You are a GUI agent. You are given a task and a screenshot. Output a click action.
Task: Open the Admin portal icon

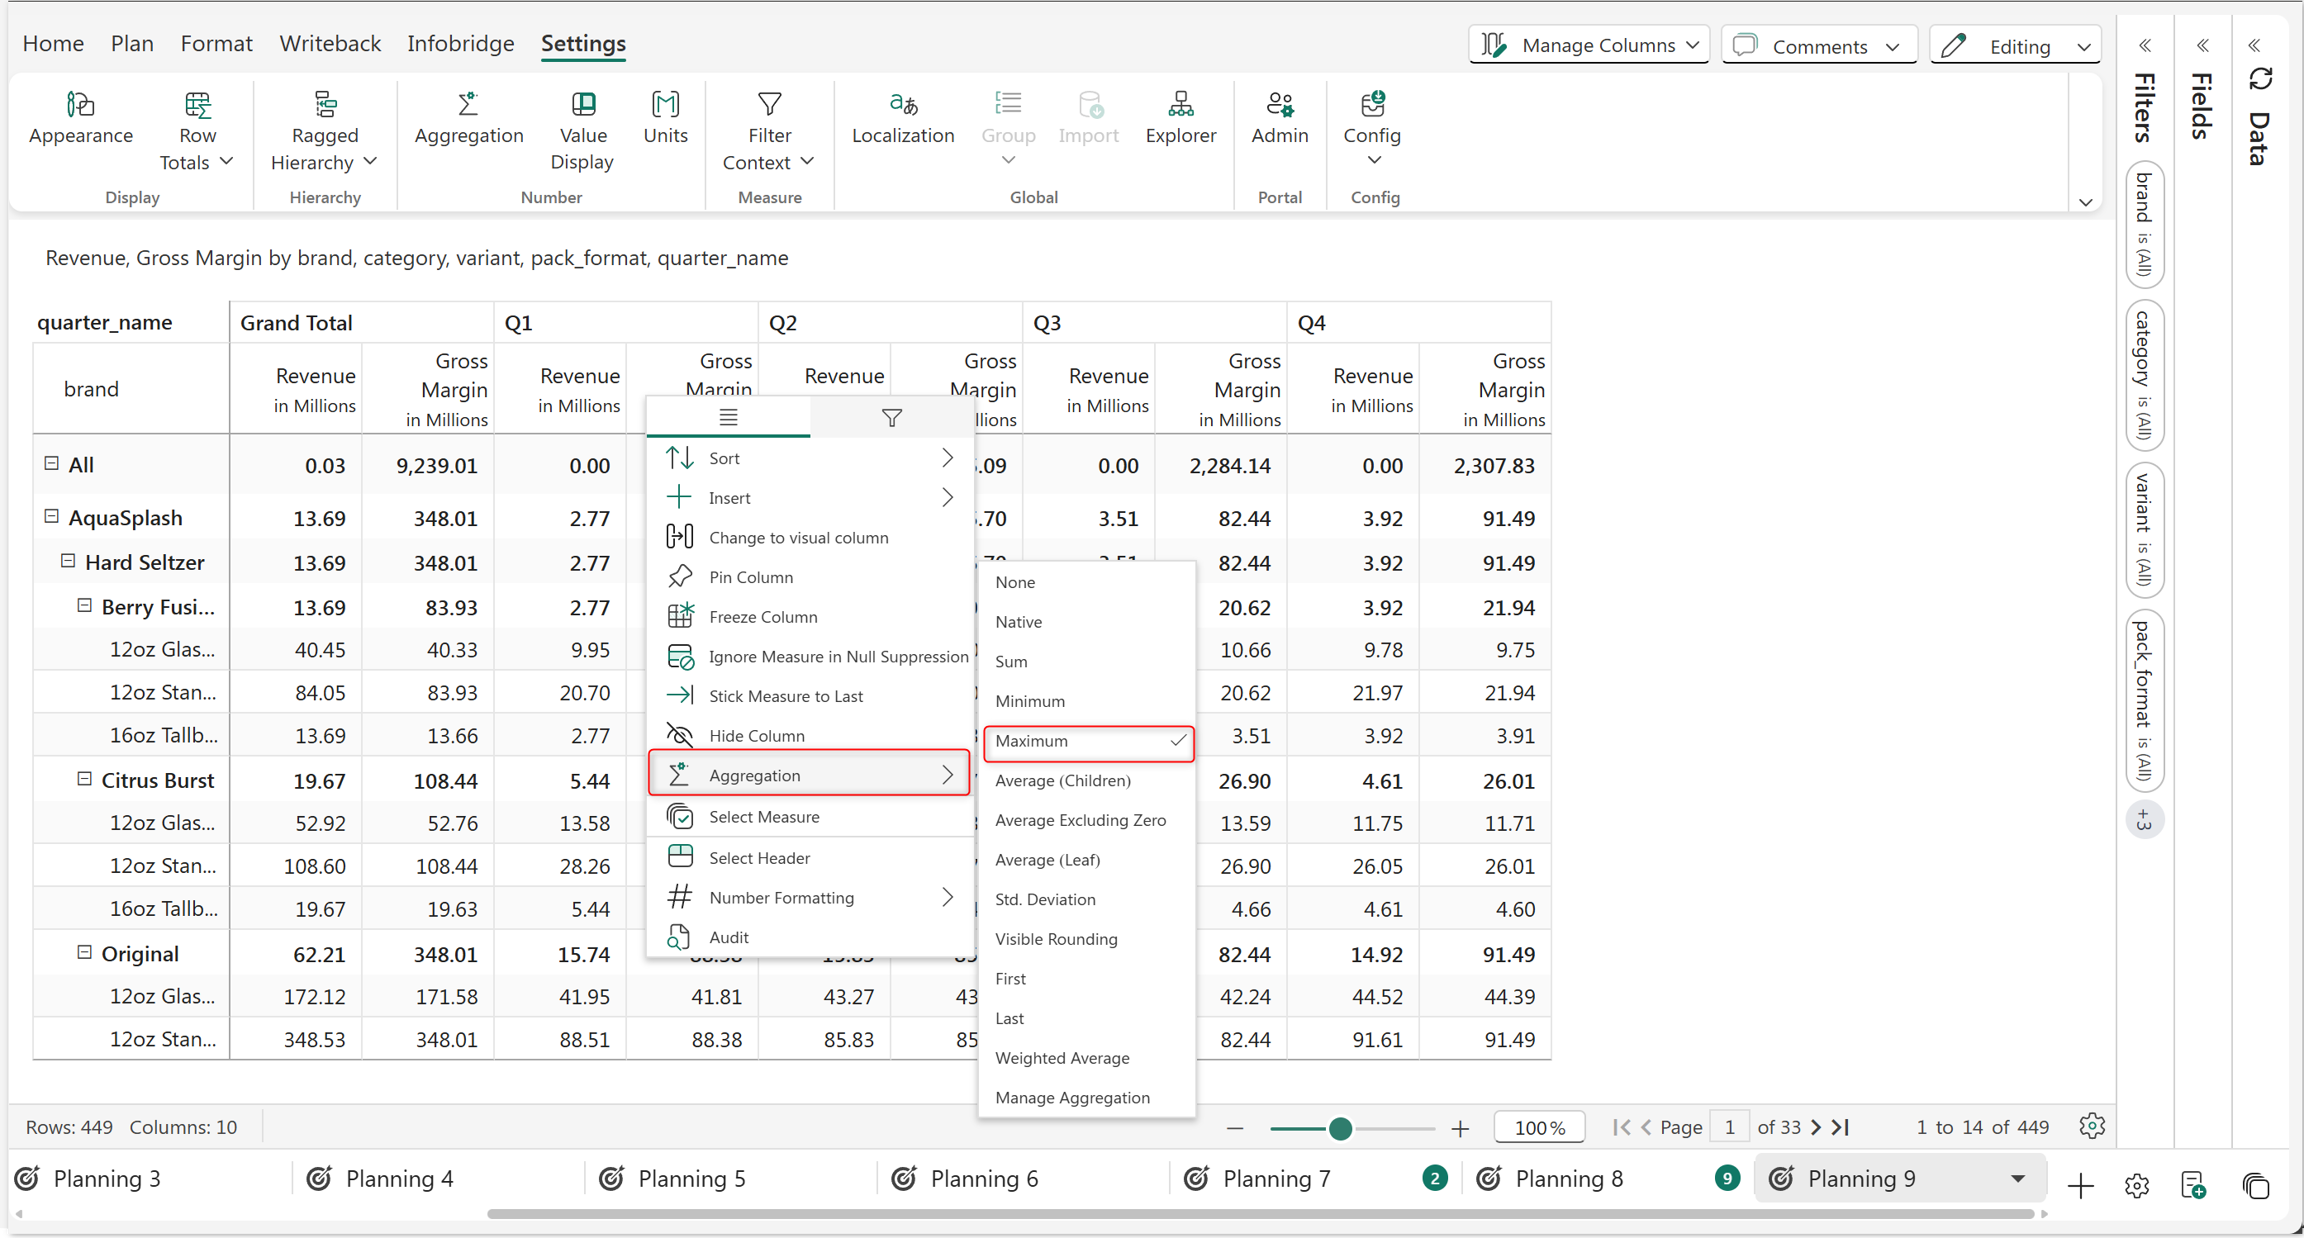pos(1279,118)
